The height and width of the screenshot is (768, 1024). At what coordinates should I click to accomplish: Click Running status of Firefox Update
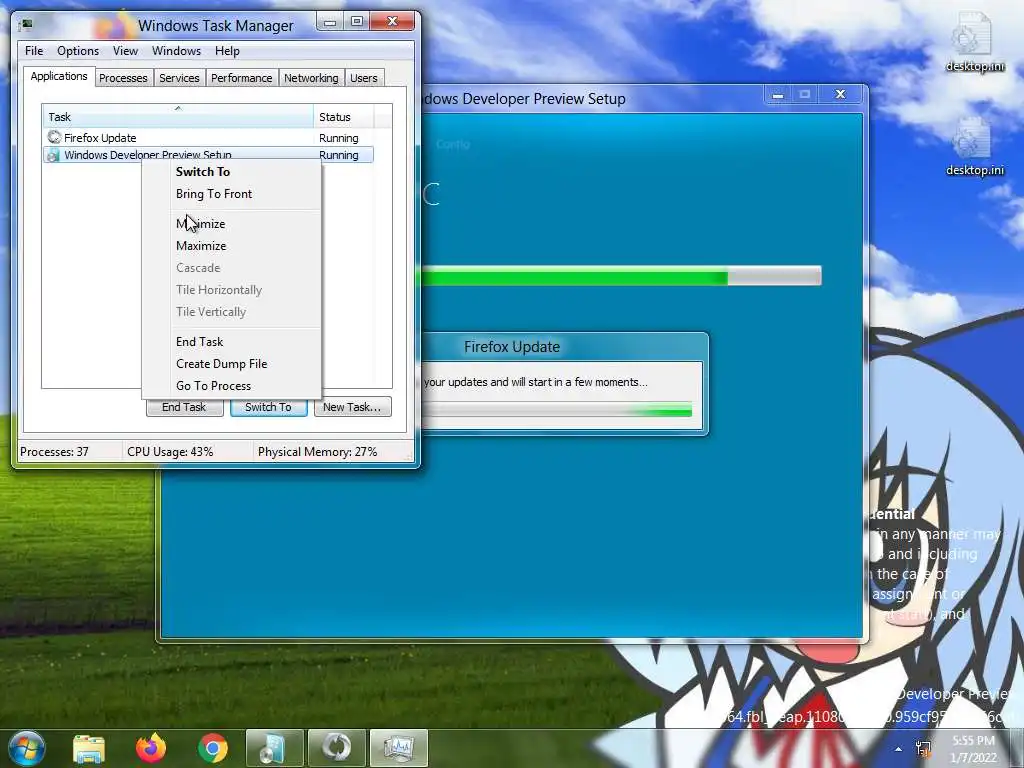coord(338,138)
